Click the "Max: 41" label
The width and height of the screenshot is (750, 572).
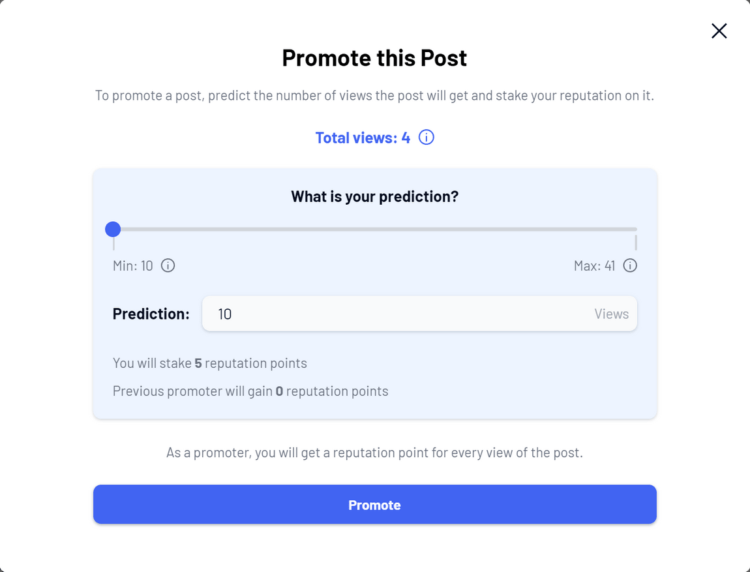click(595, 266)
